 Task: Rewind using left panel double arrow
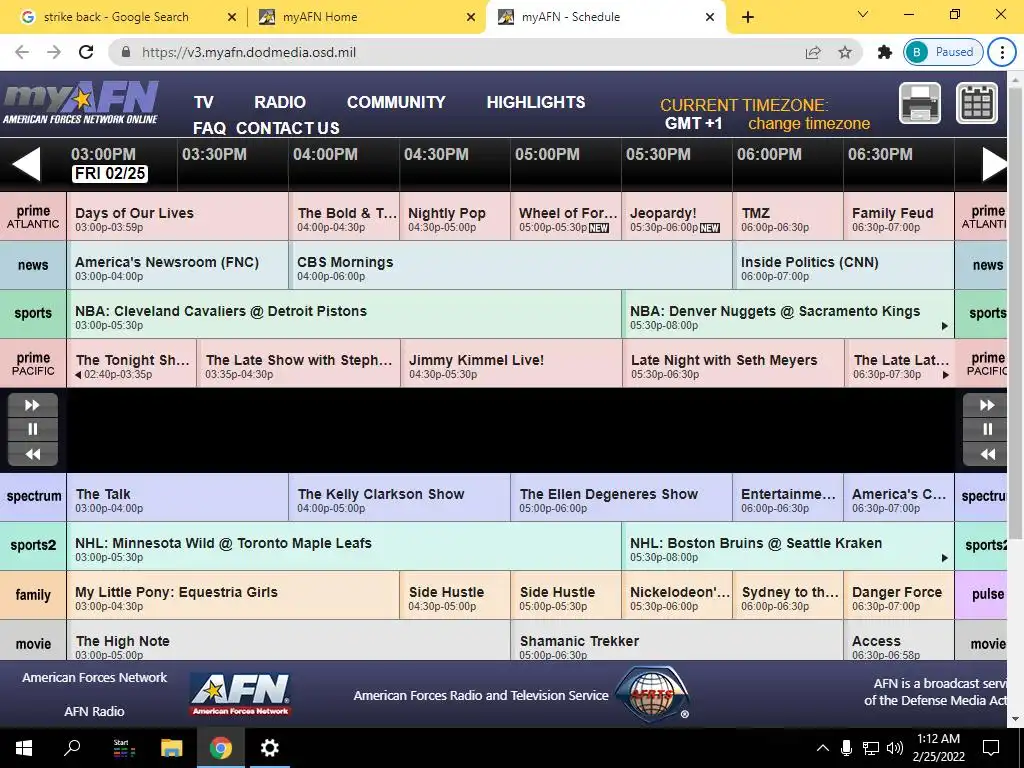[x=33, y=454]
